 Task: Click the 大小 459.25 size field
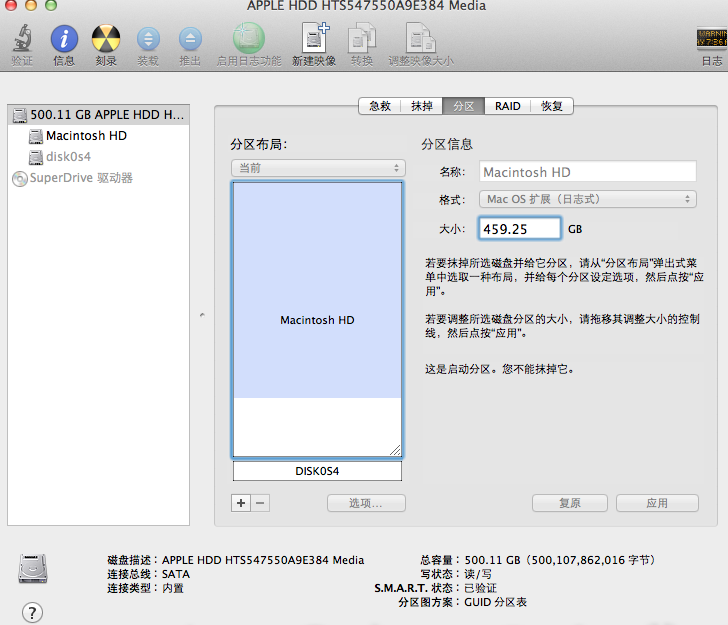point(520,228)
